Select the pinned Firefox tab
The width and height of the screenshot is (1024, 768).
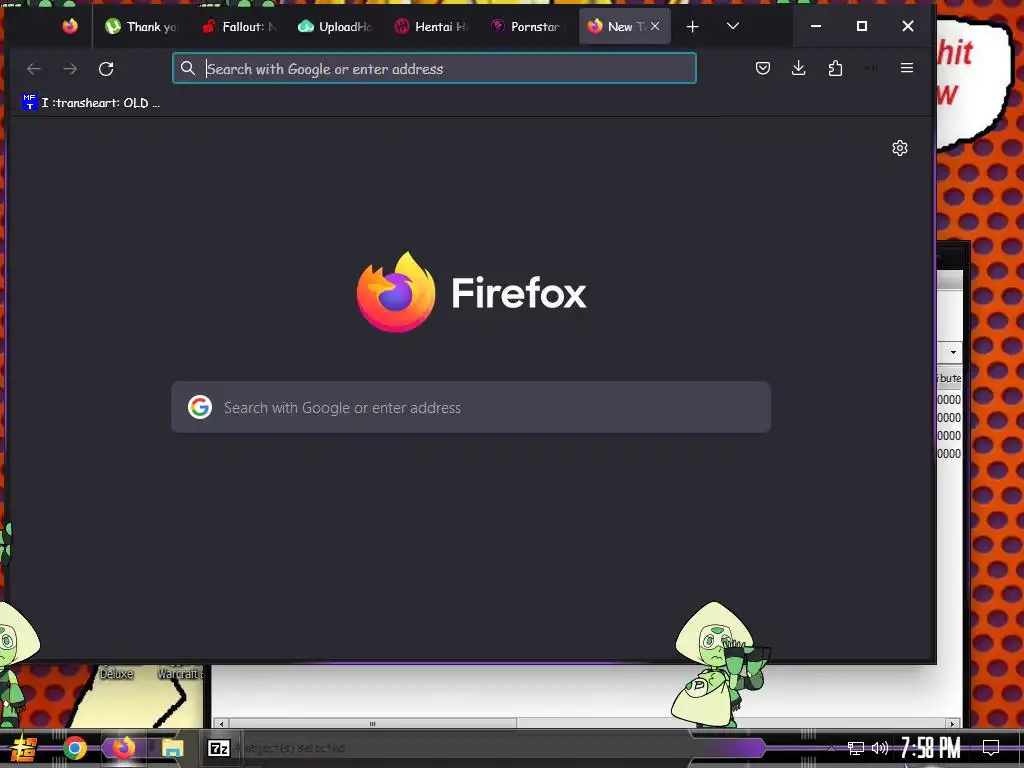(x=70, y=26)
